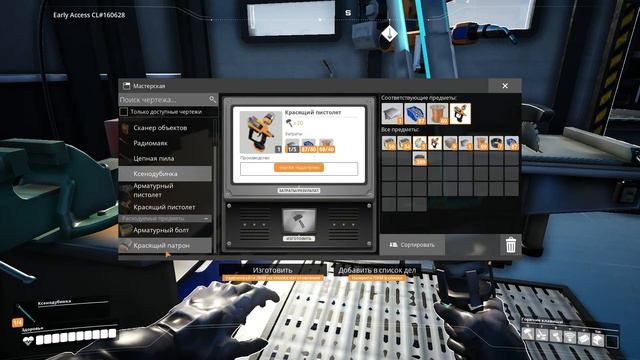
Task: Click the hammer craft button on the bench
Action: click(299, 221)
